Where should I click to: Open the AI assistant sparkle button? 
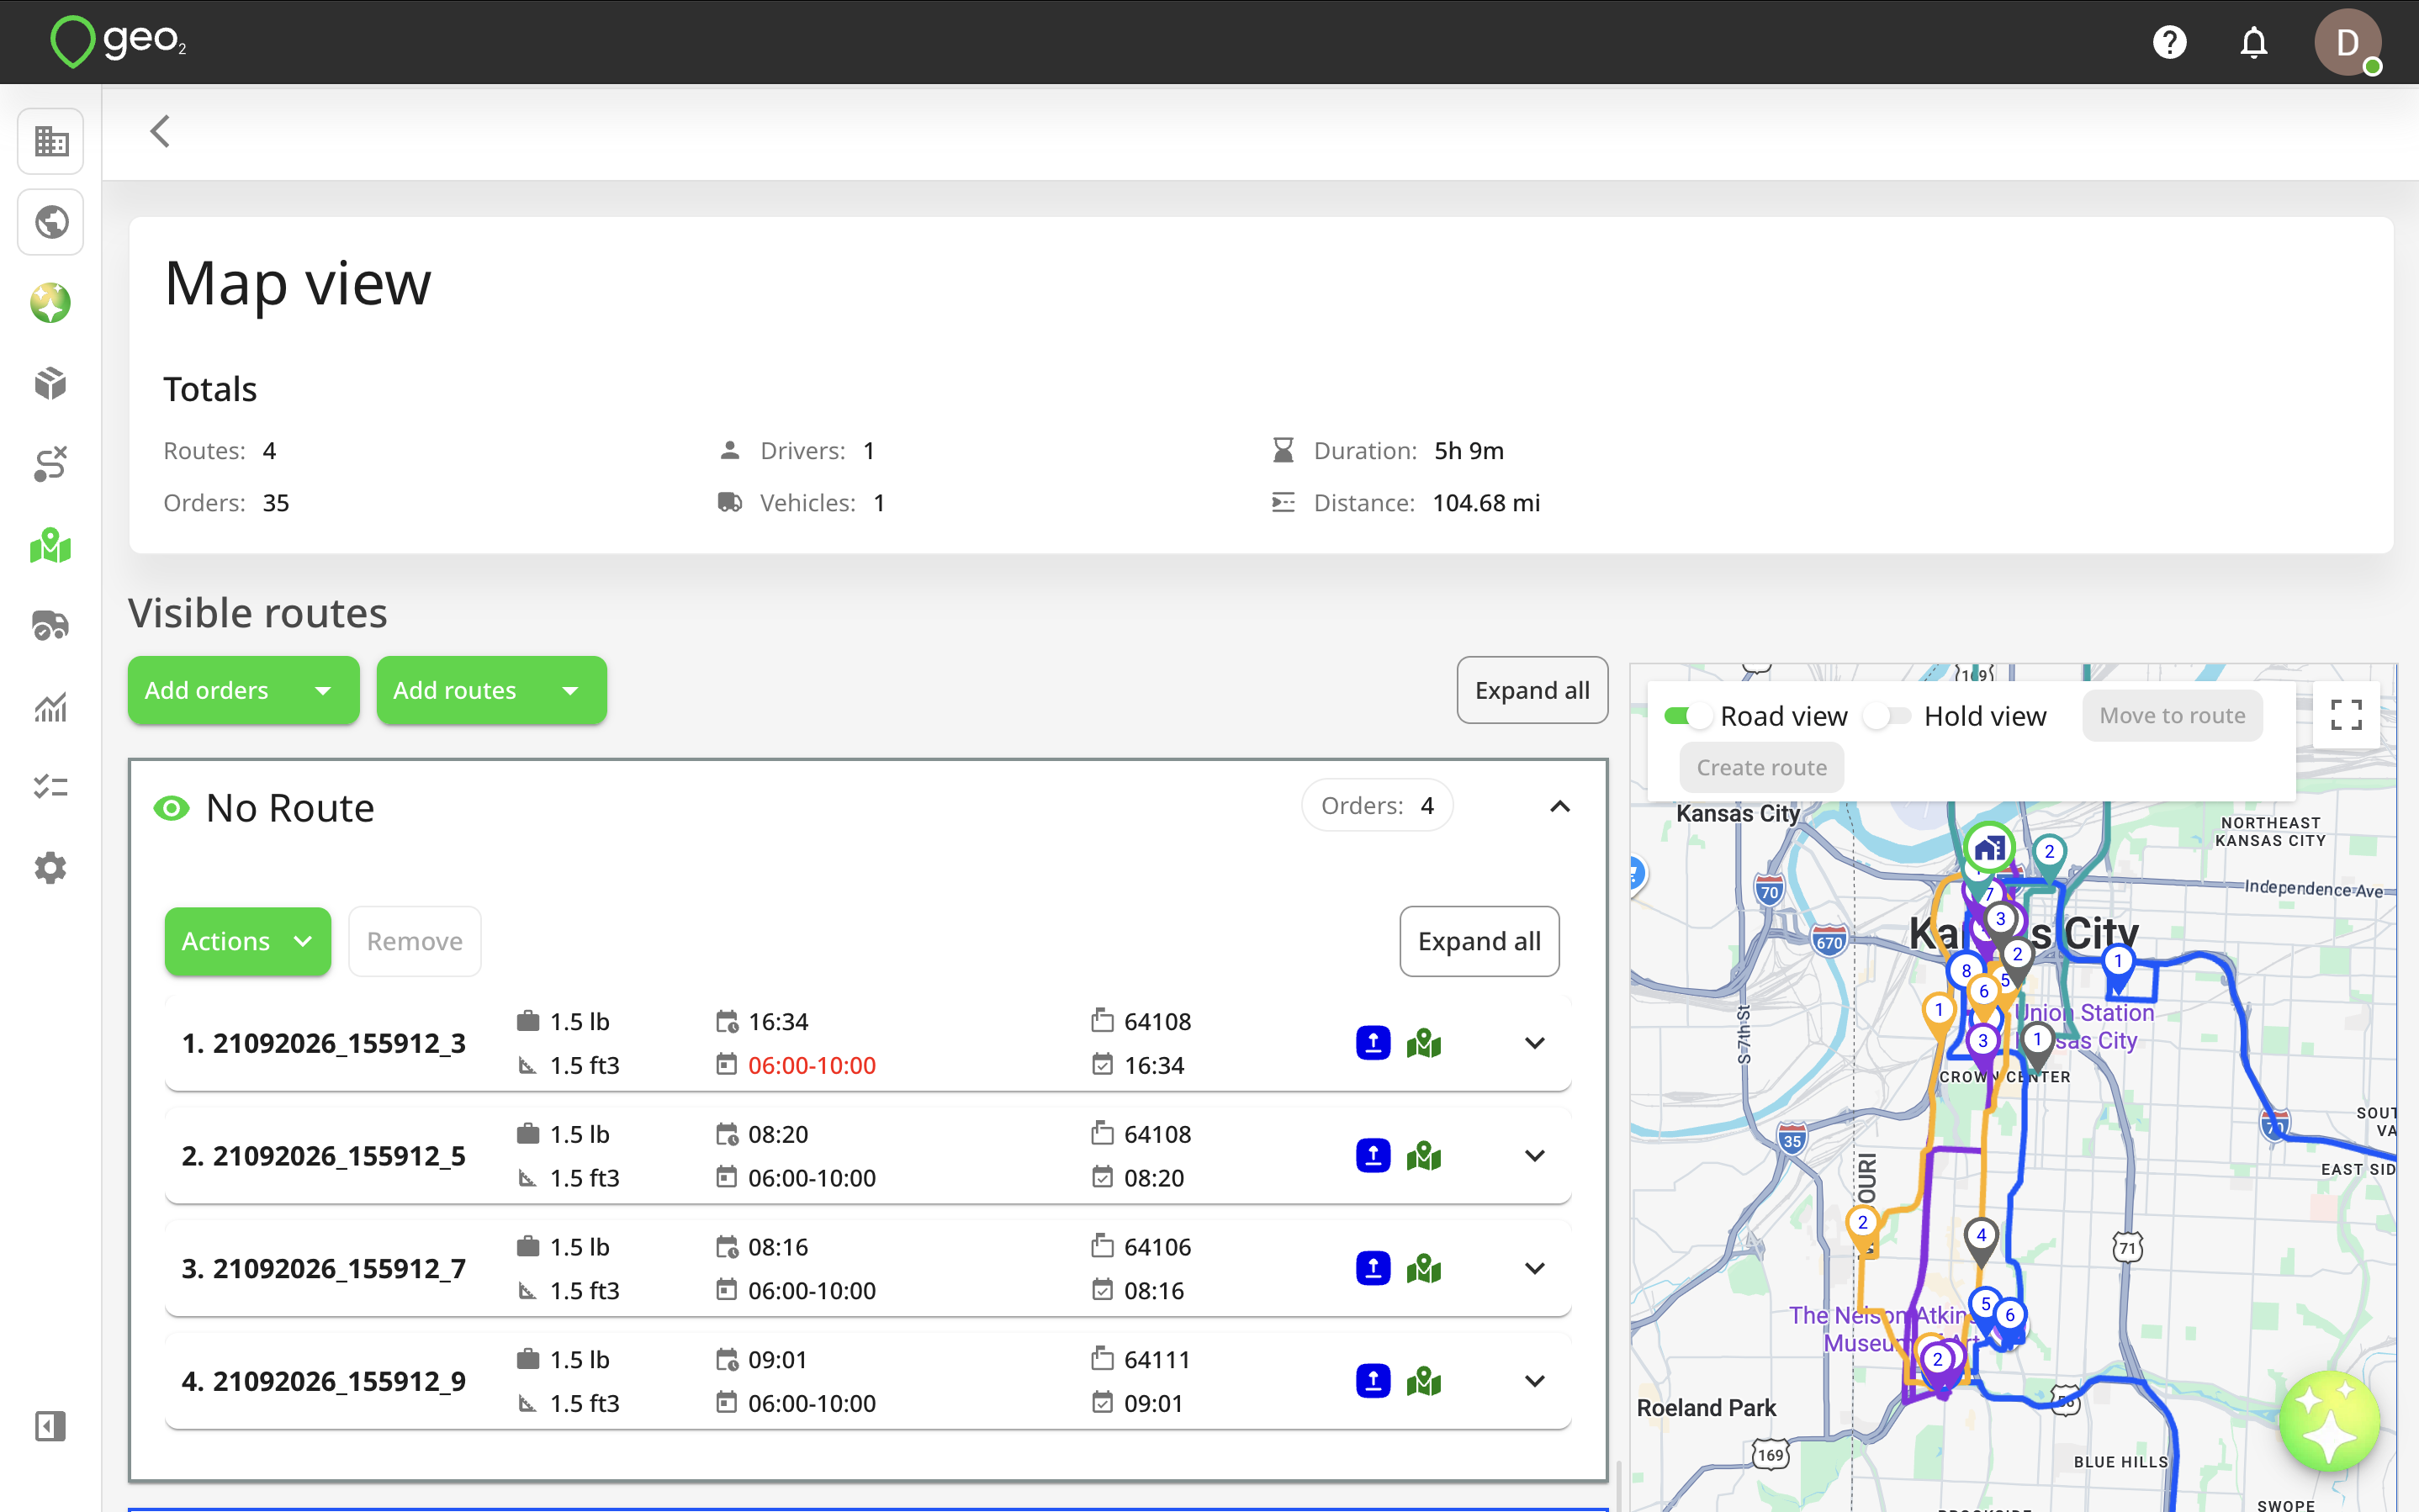tap(2329, 1421)
